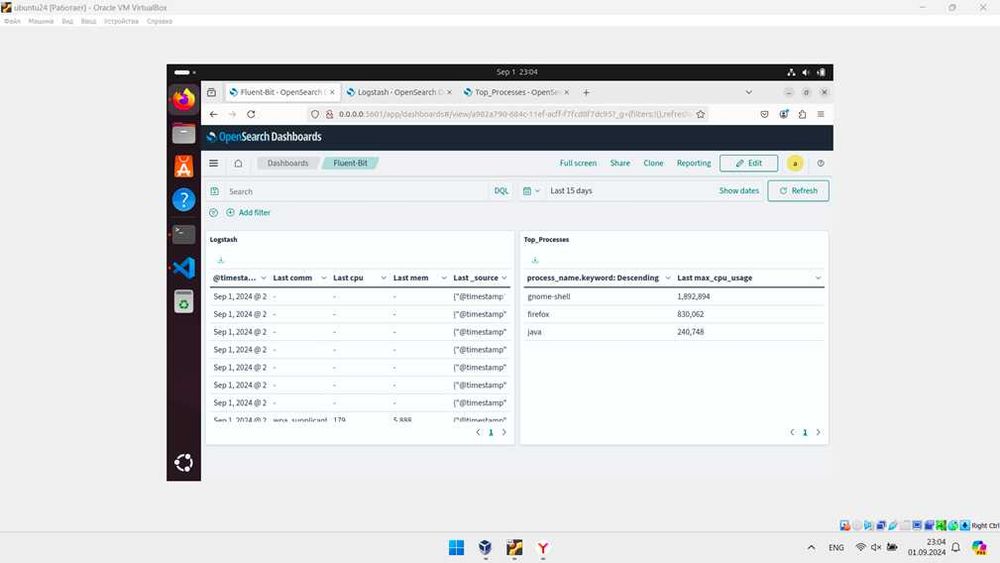Refresh the dashboard data
This screenshot has width=1000, height=563.
798,191
